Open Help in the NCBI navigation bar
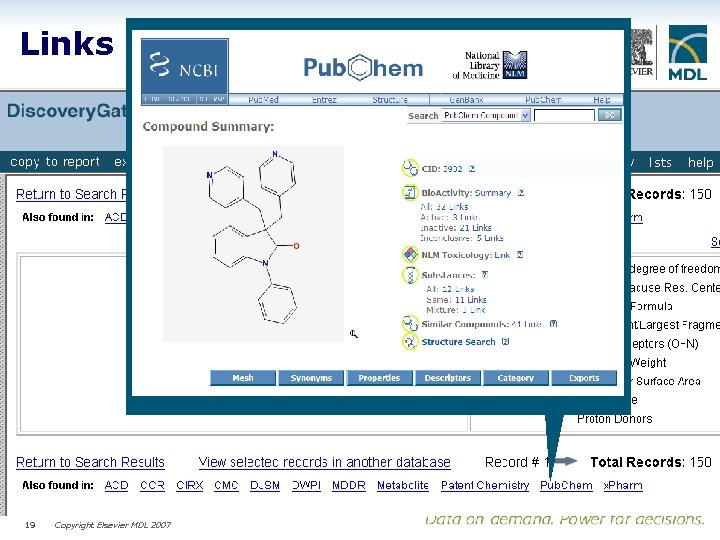This screenshot has height=540, width=720. point(602,100)
